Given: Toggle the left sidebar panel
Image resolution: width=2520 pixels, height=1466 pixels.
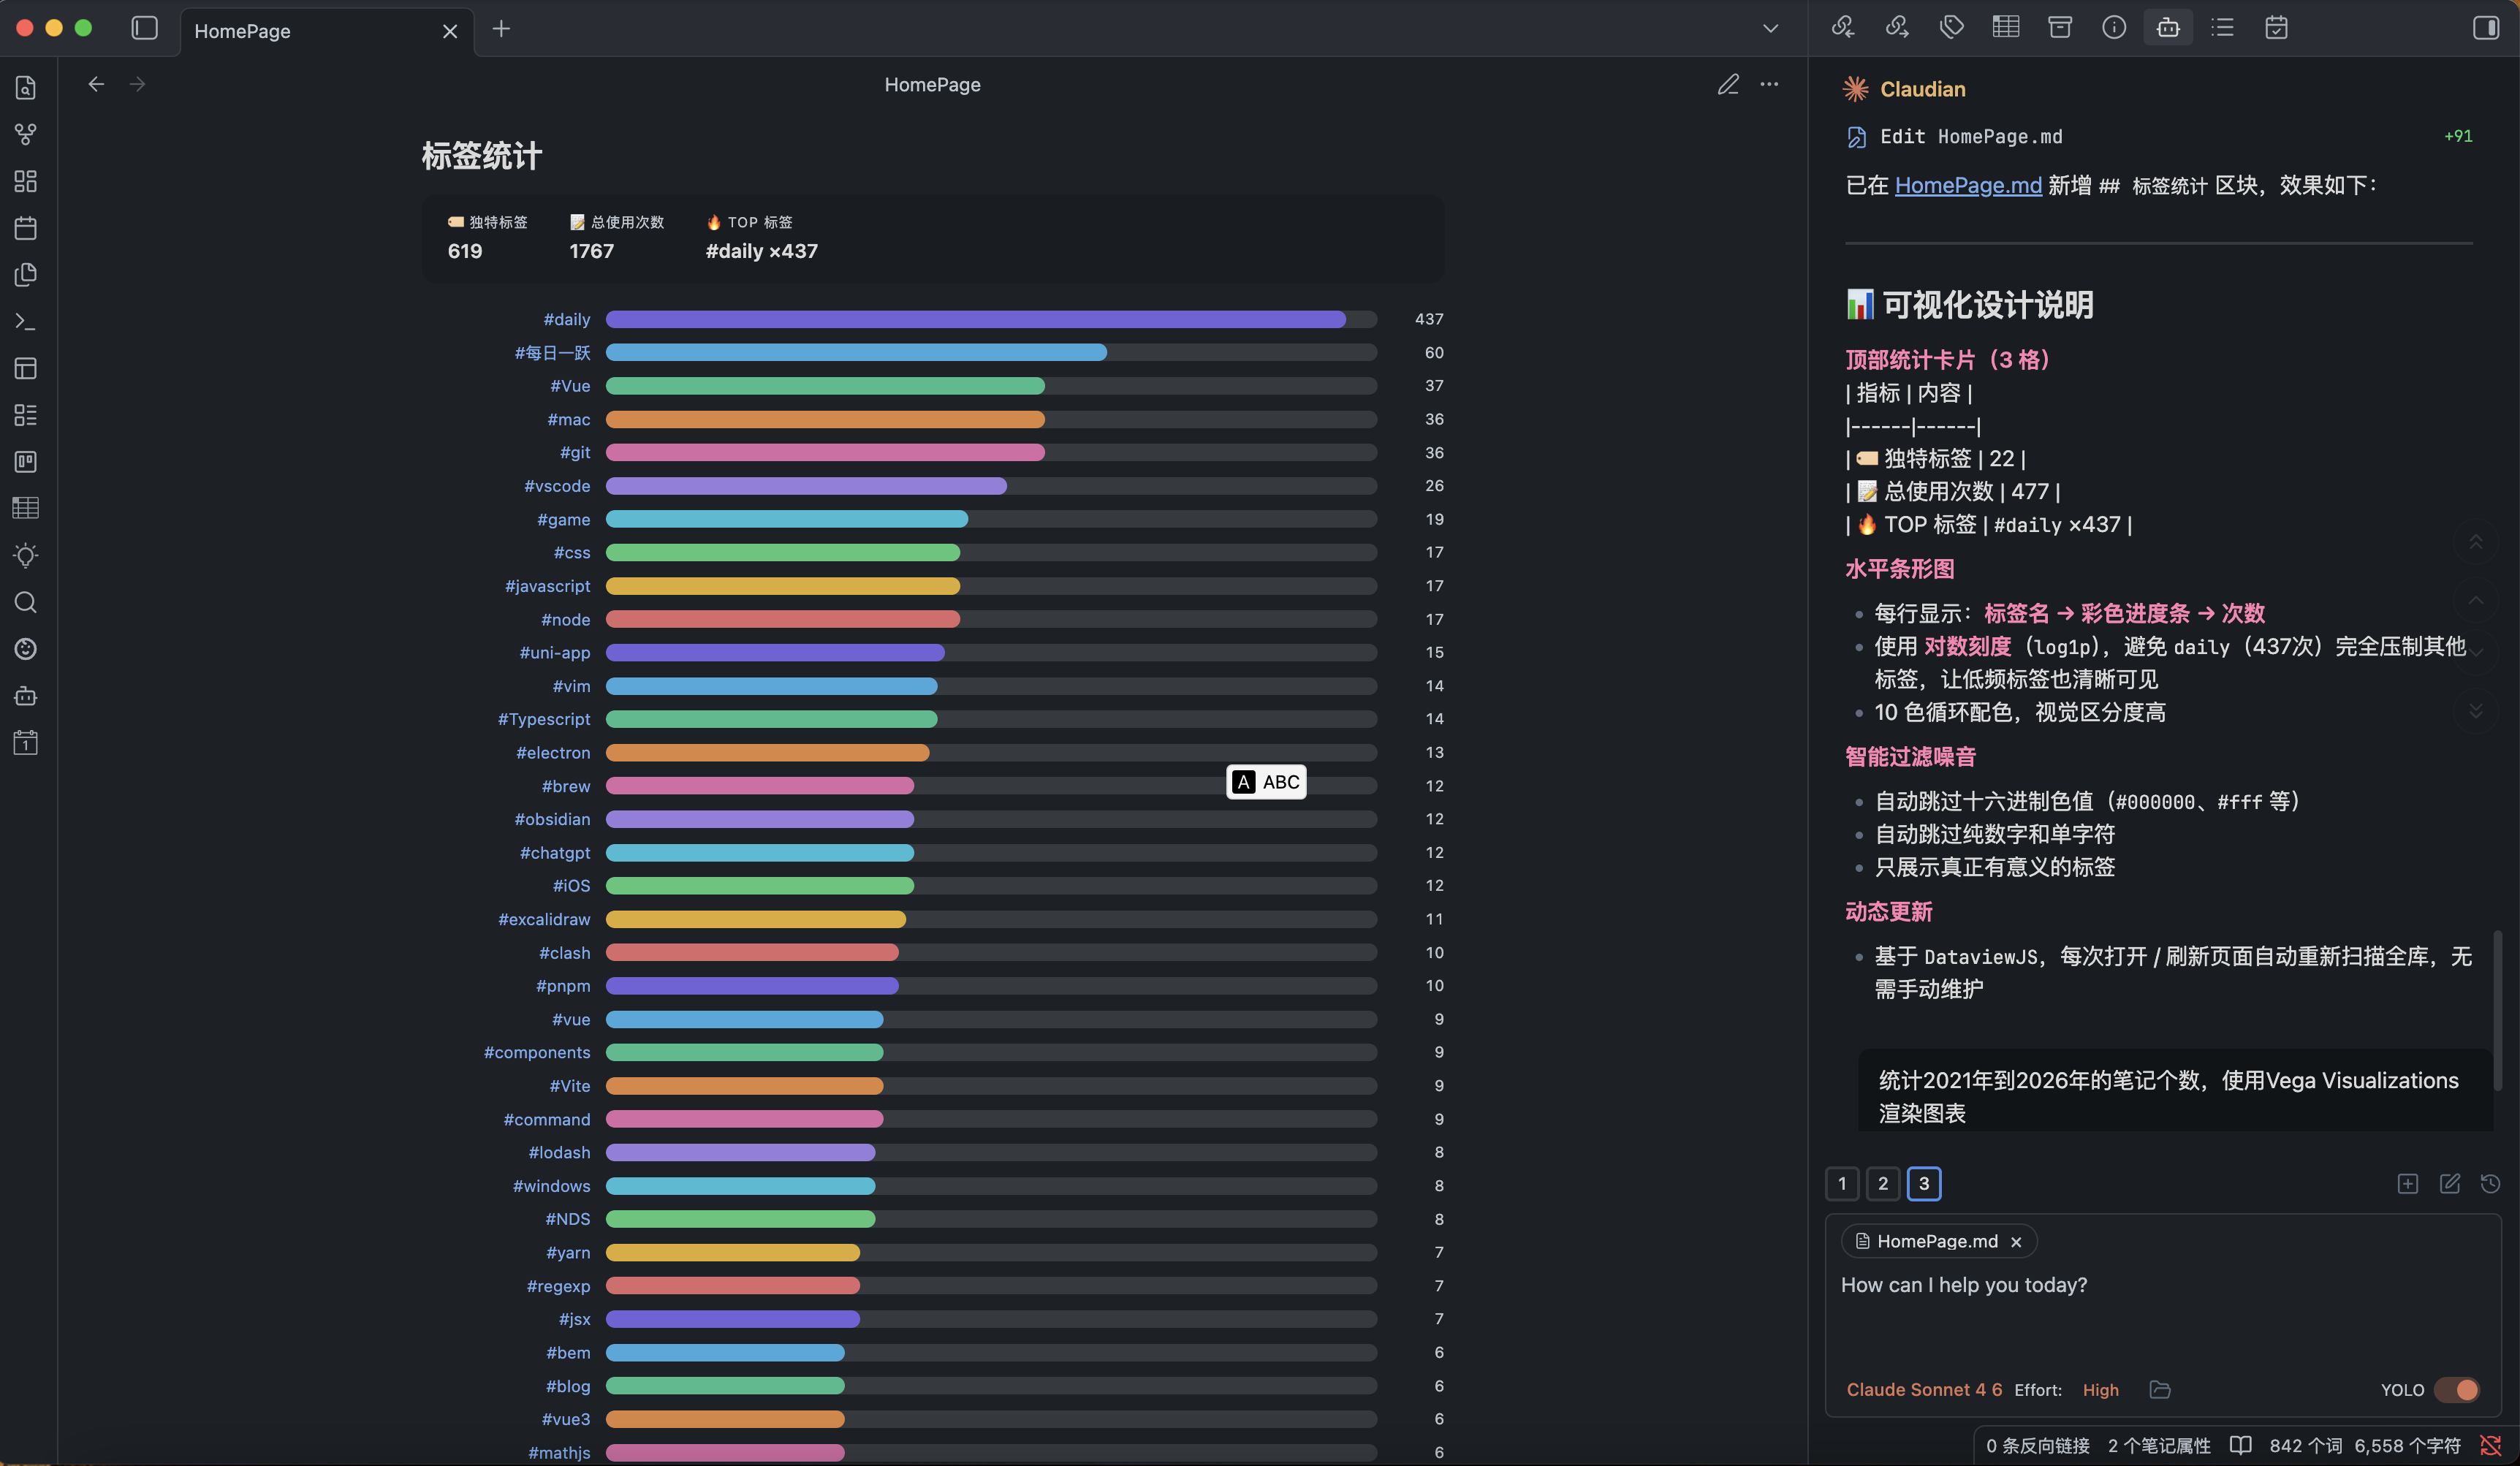Looking at the screenshot, I should (x=145, y=28).
